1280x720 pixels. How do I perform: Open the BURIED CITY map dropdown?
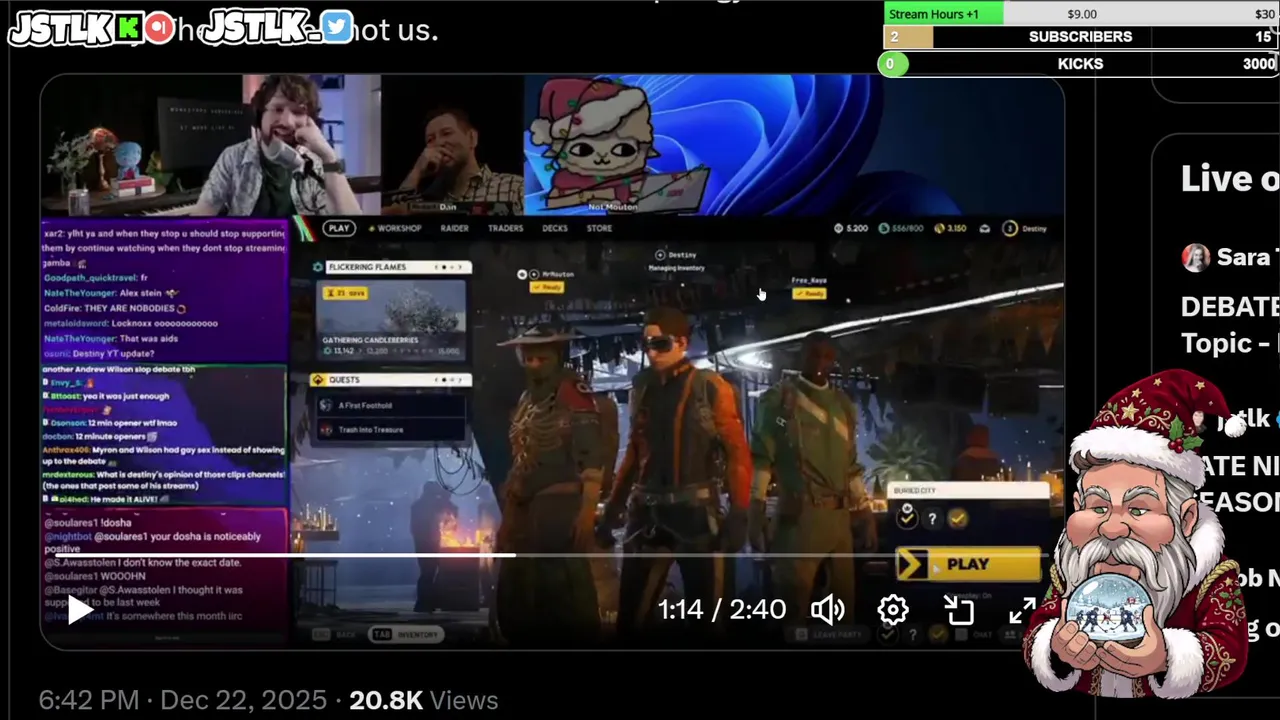[966, 491]
